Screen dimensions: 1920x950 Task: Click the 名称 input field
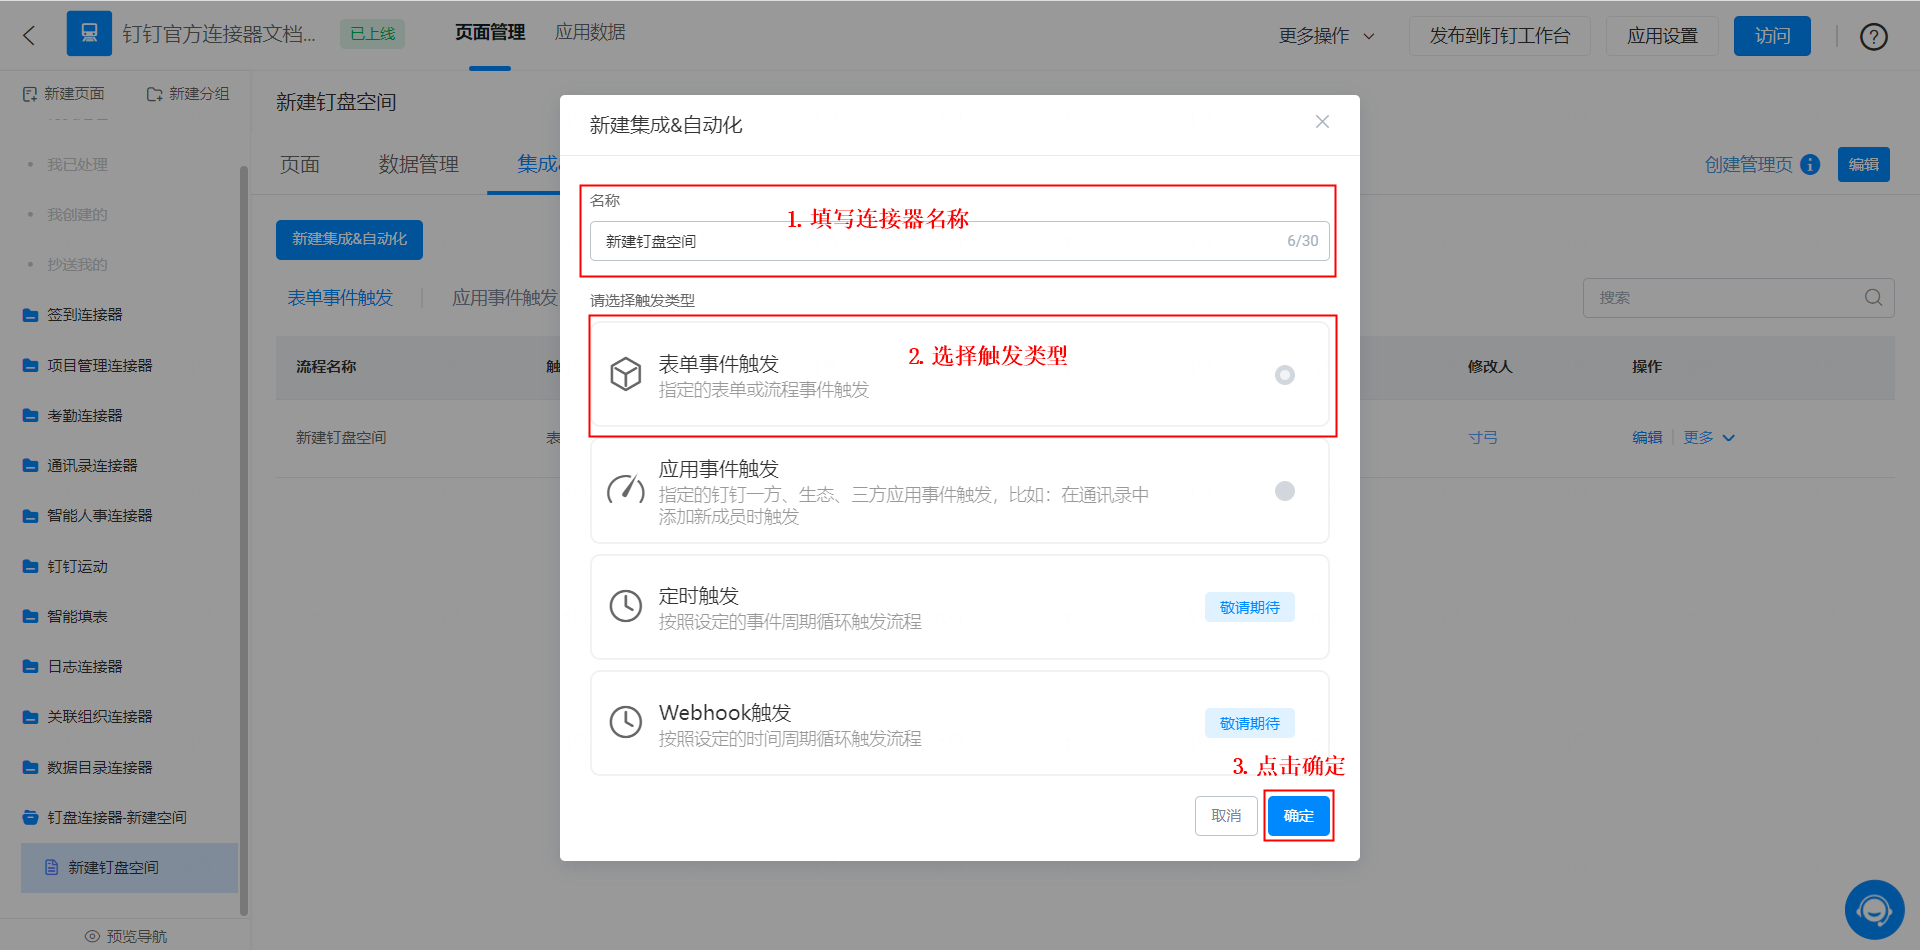pyautogui.click(x=960, y=241)
